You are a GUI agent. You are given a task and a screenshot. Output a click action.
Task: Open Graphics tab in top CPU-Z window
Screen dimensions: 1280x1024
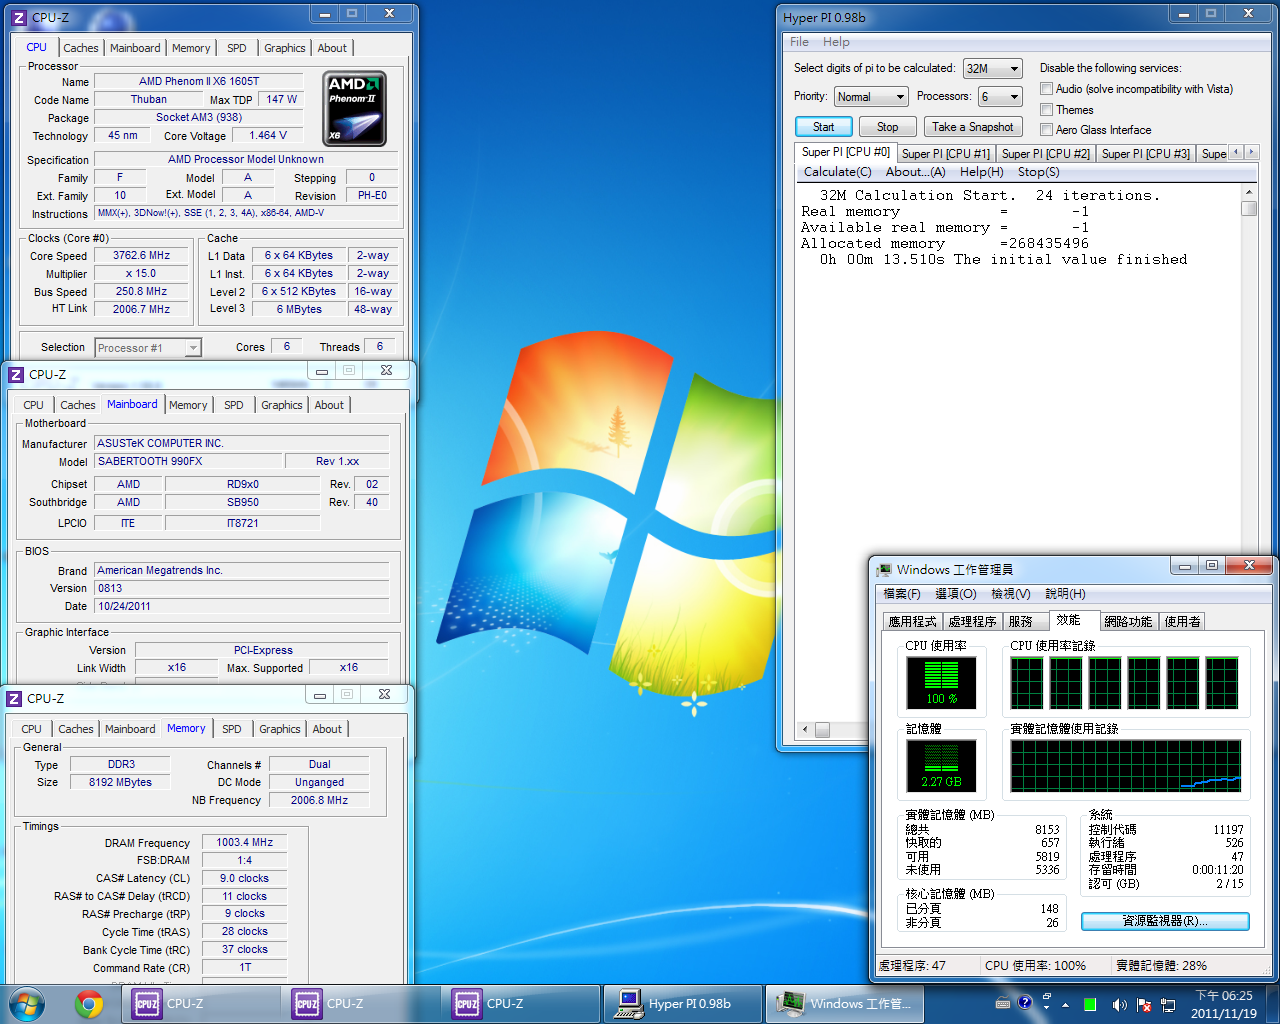(285, 48)
